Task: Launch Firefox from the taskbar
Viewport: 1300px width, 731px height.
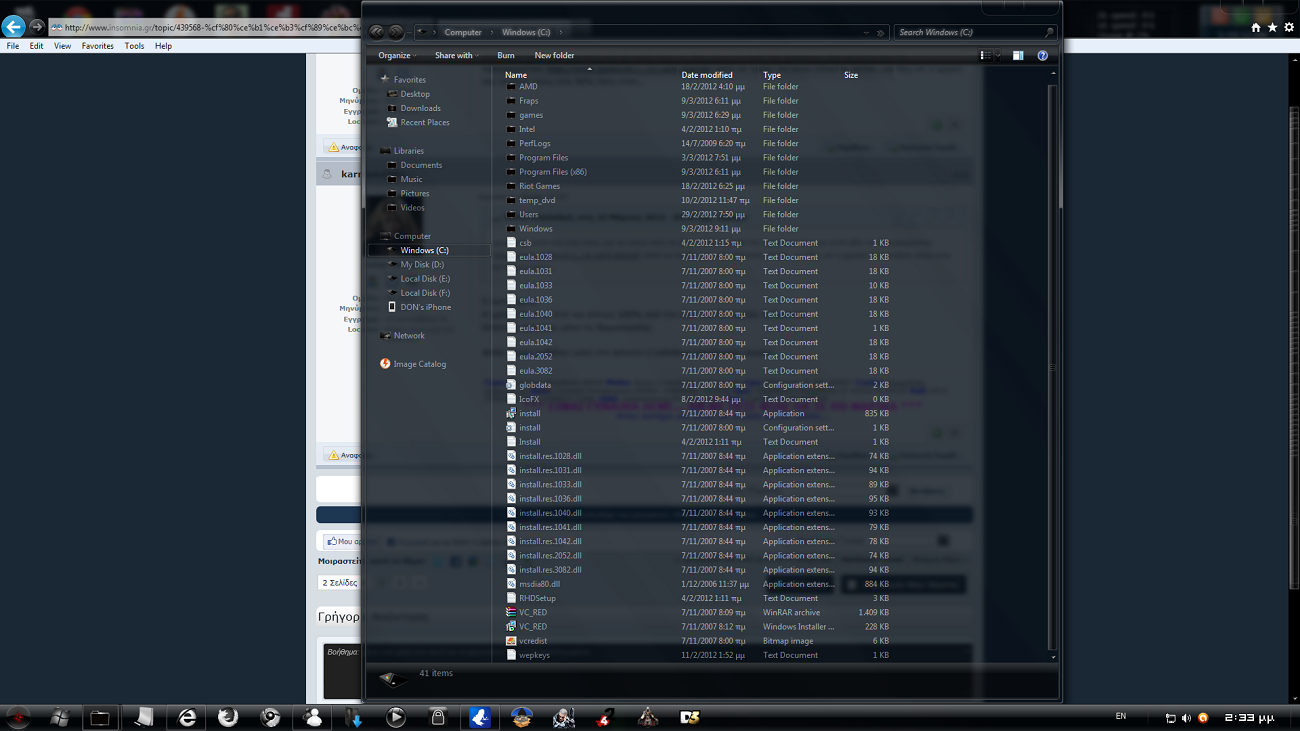Action: [x=228, y=717]
